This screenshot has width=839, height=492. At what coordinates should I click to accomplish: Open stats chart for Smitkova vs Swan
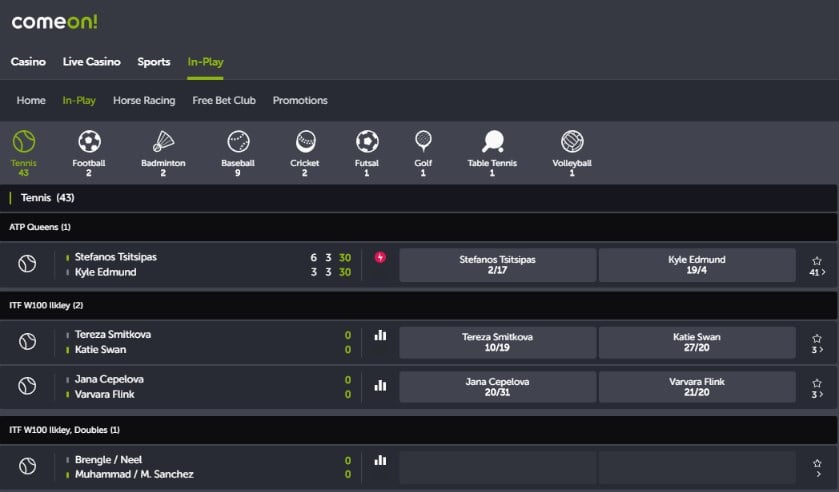click(x=380, y=336)
